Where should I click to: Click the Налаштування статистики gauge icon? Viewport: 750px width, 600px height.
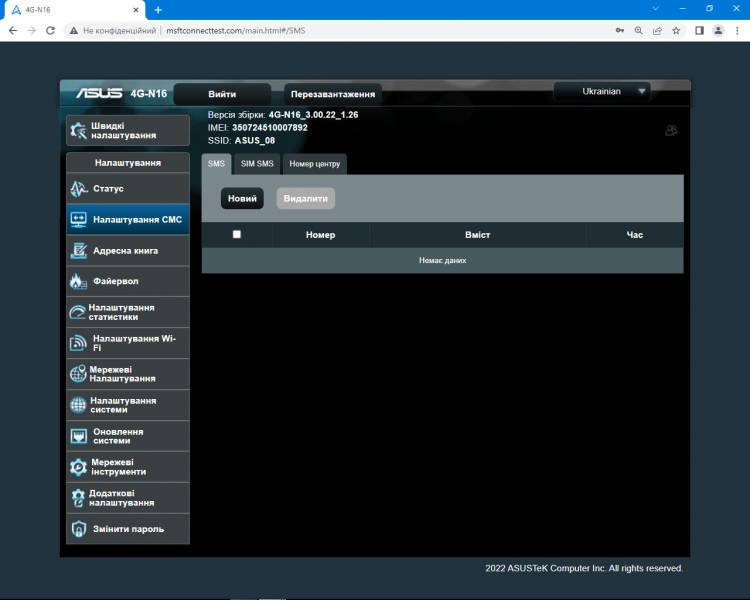coord(77,312)
